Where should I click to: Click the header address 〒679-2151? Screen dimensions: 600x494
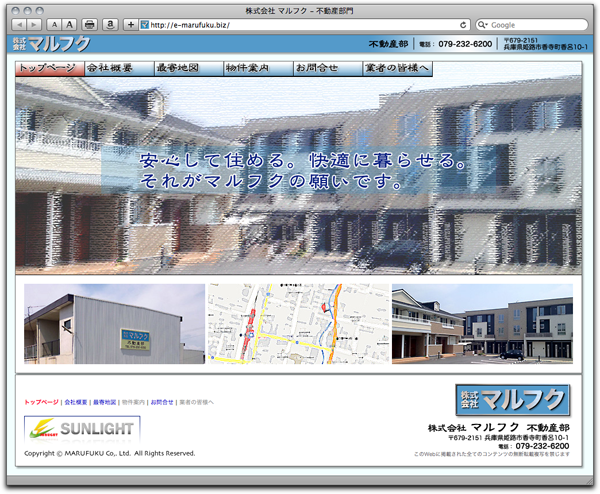coord(545,44)
